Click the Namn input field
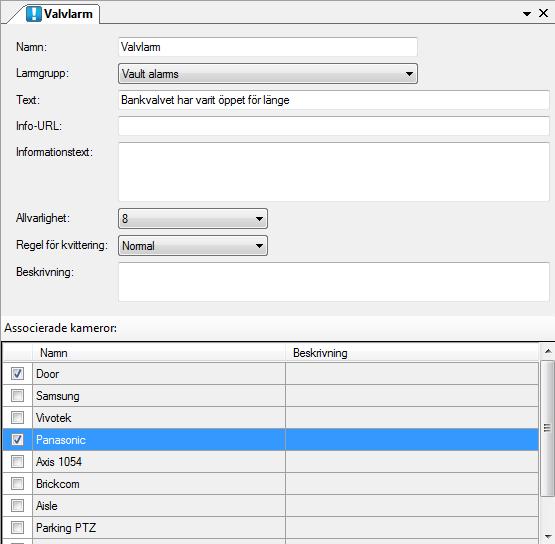The image size is (555, 544). tap(268, 47)
